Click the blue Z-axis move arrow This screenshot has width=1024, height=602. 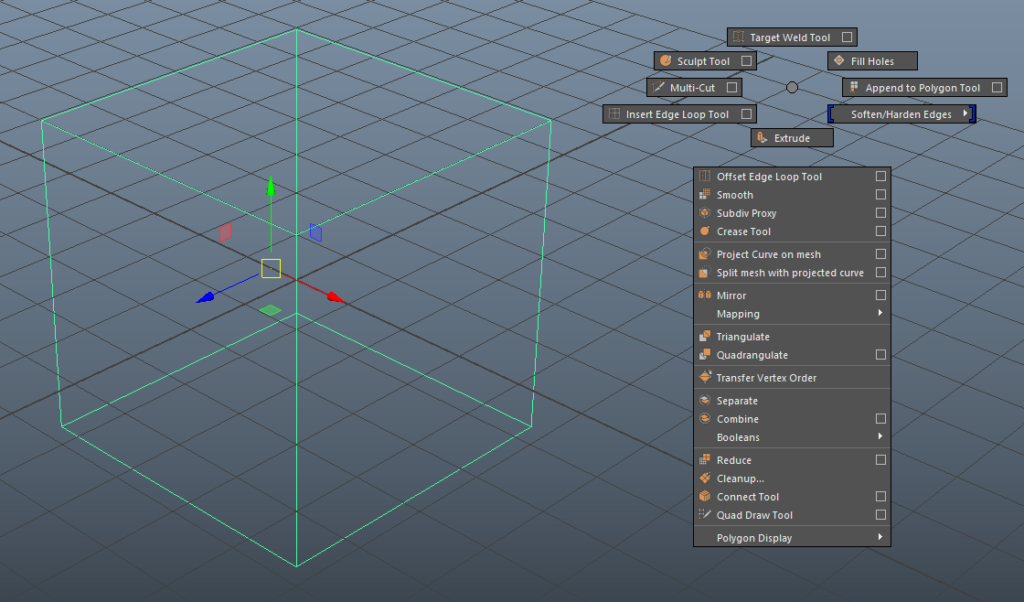coord(206,297)
